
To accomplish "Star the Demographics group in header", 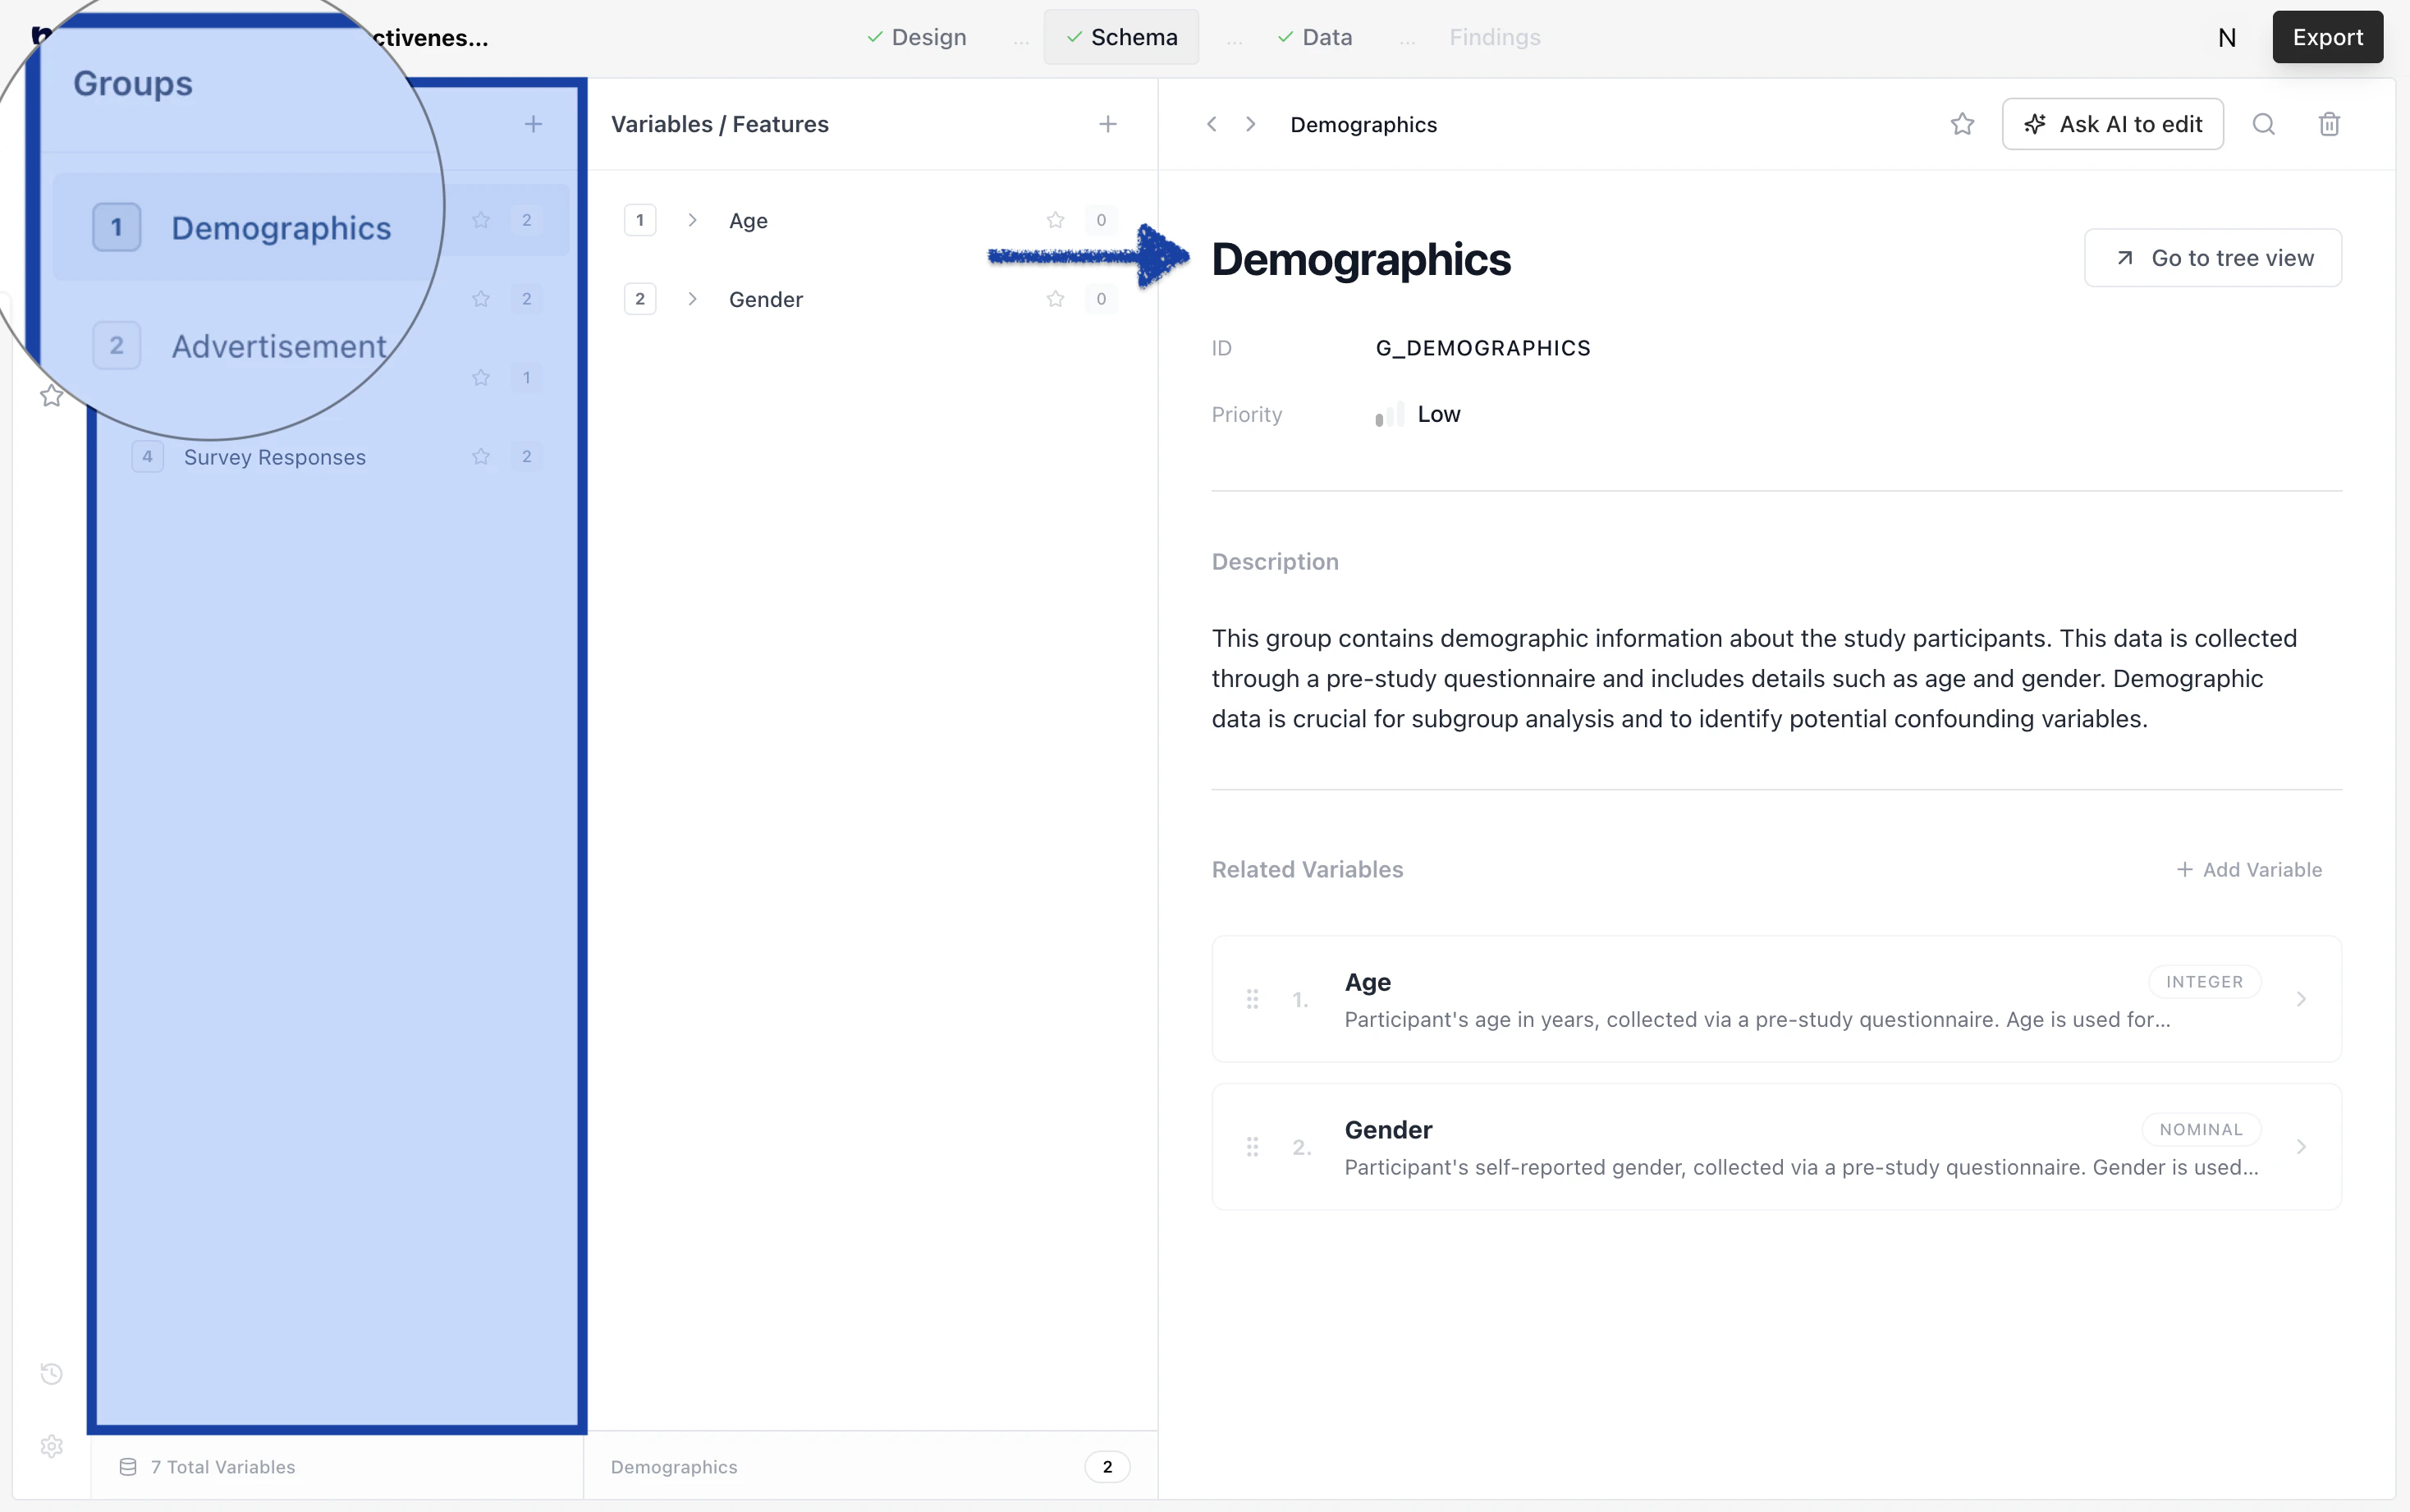I will click(1962, 124).
